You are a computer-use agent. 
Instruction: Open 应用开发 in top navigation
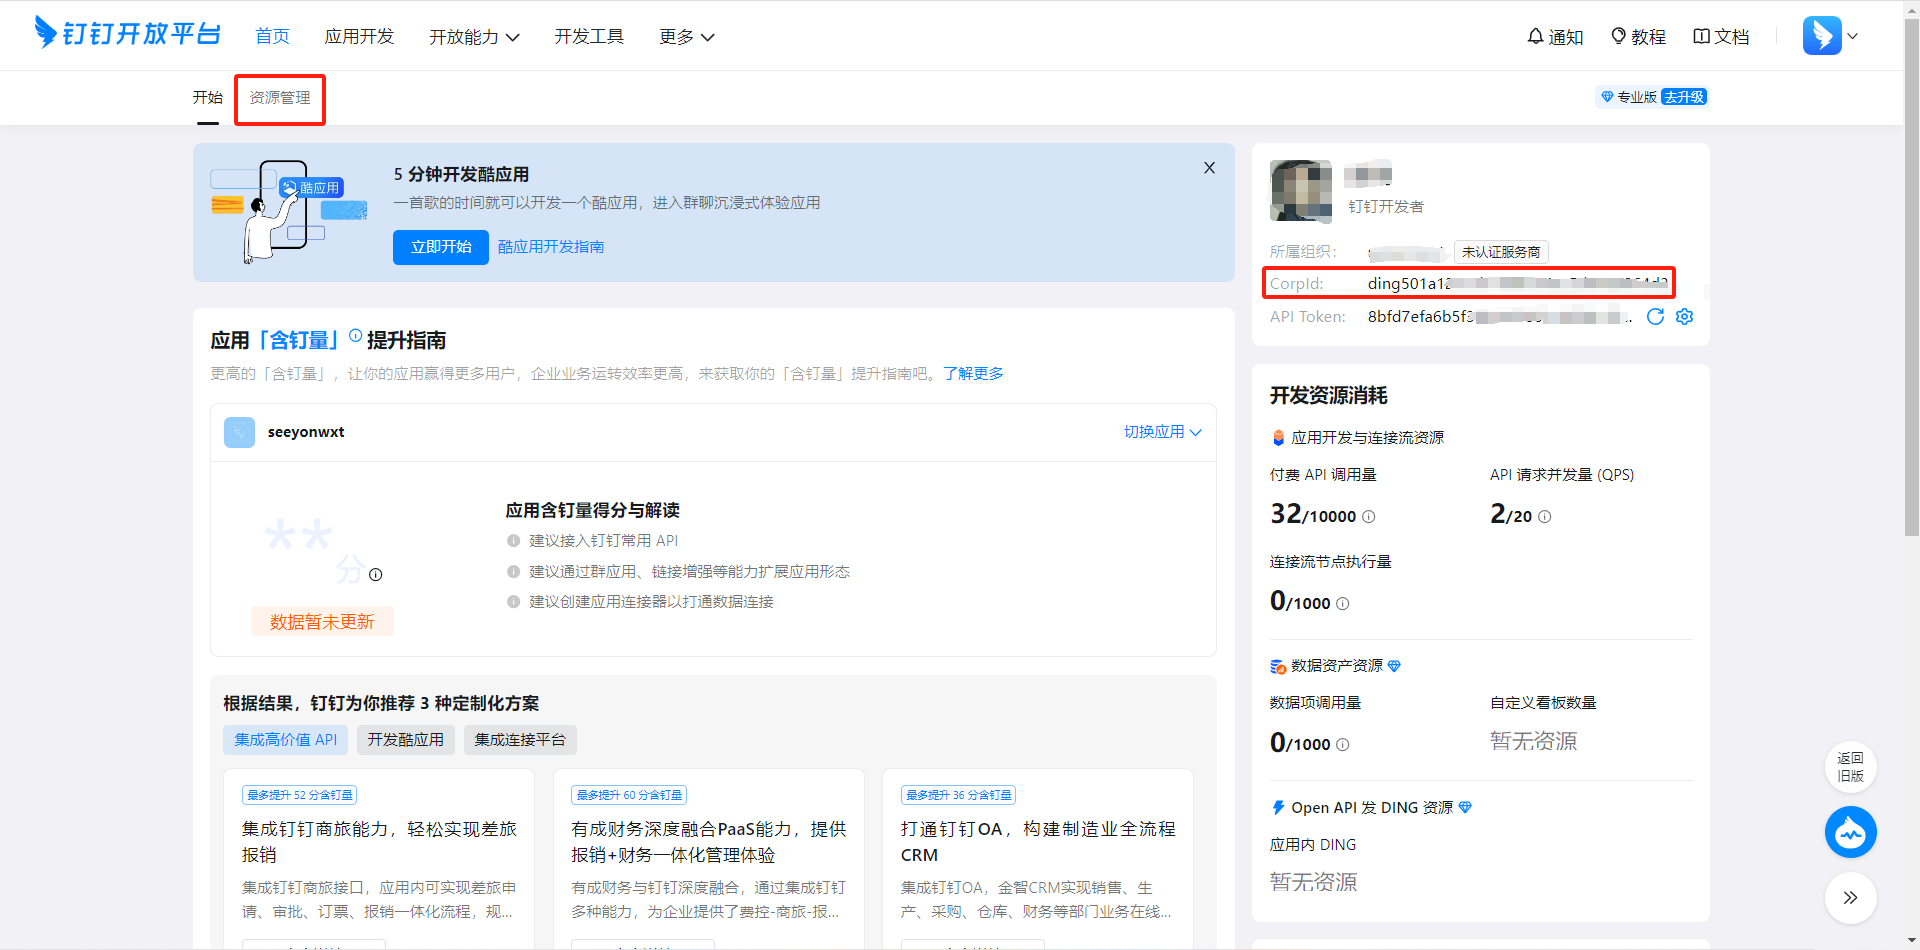pyautogui.click(x=359, y=37)
